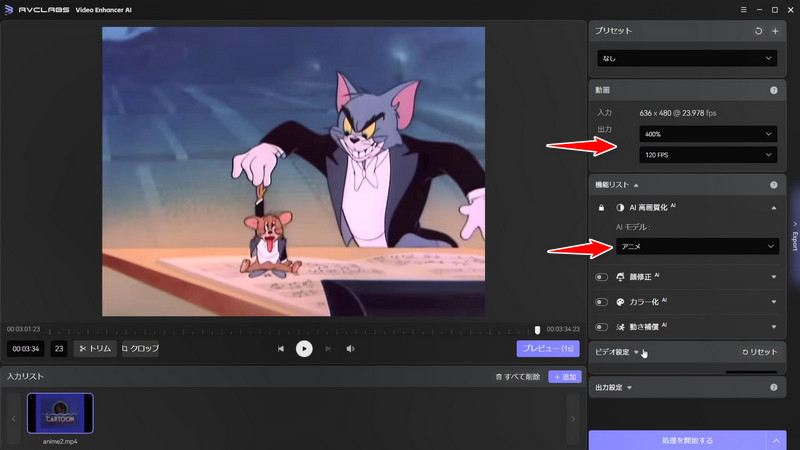
Task: Expand the 顔修正 options arrow
Action: point(773,277)
